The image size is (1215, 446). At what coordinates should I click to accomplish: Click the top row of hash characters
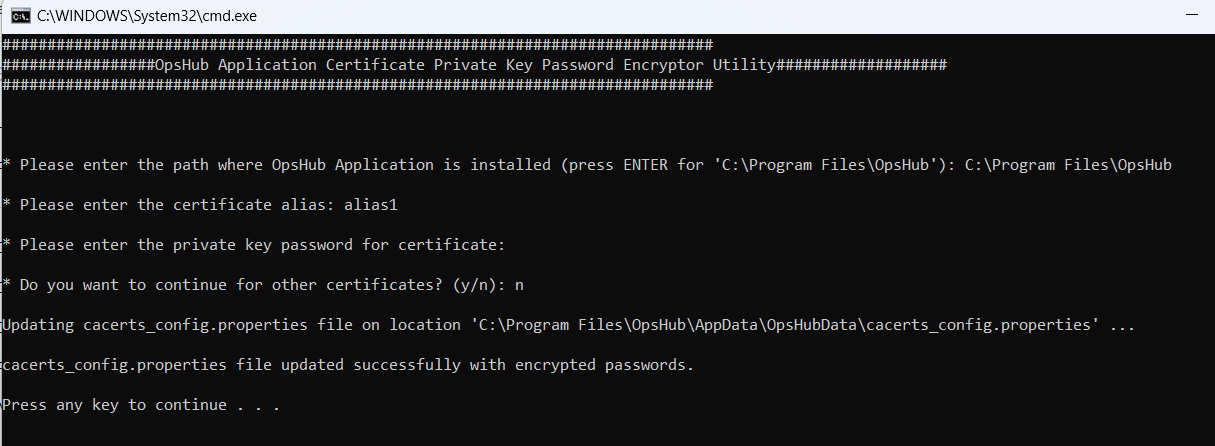[x=357, y=45]
